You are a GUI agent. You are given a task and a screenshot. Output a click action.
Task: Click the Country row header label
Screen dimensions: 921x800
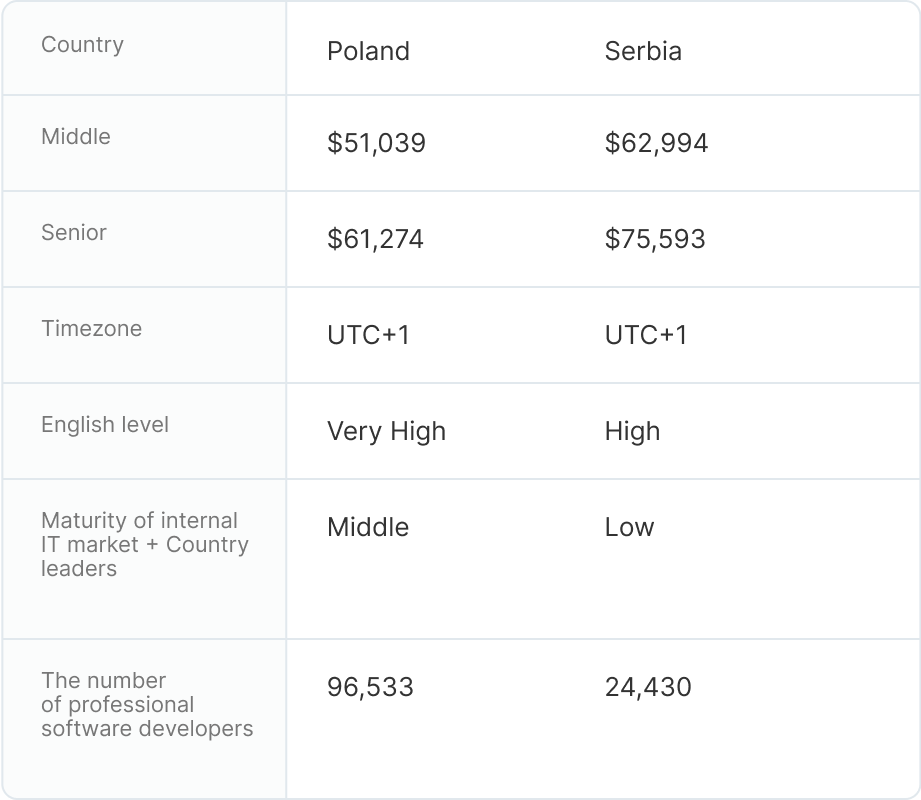(82, 45)
